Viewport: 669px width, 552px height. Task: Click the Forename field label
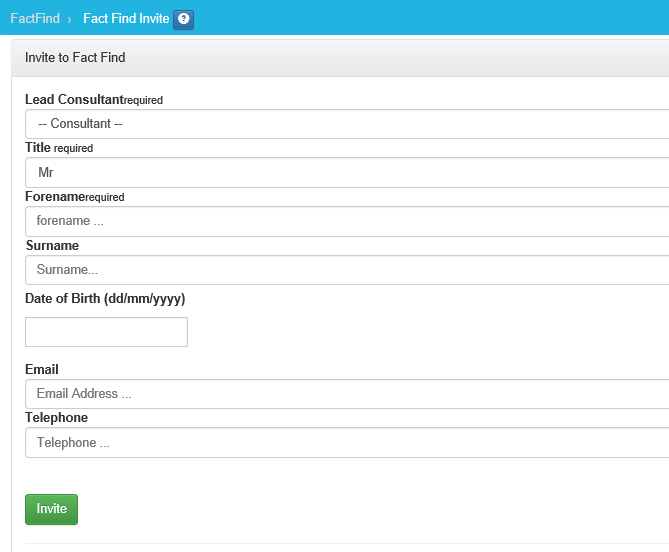(x=55, y=197)
